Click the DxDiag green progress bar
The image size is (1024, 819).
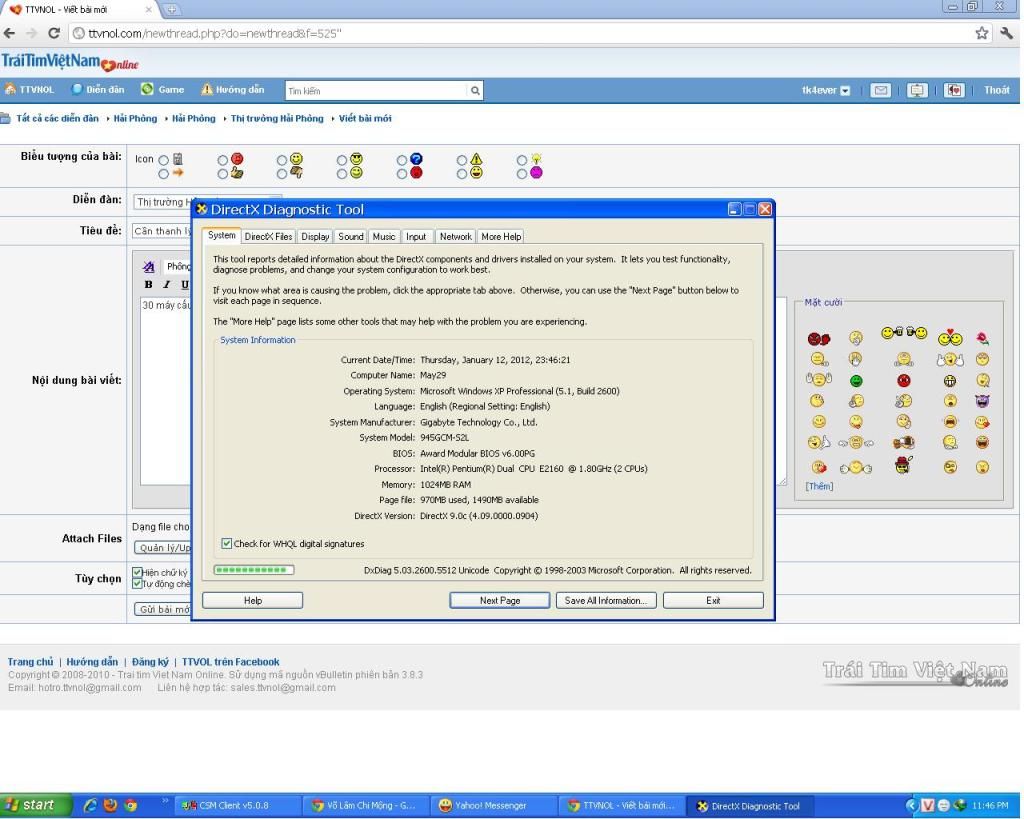click(x=254, y=570)
